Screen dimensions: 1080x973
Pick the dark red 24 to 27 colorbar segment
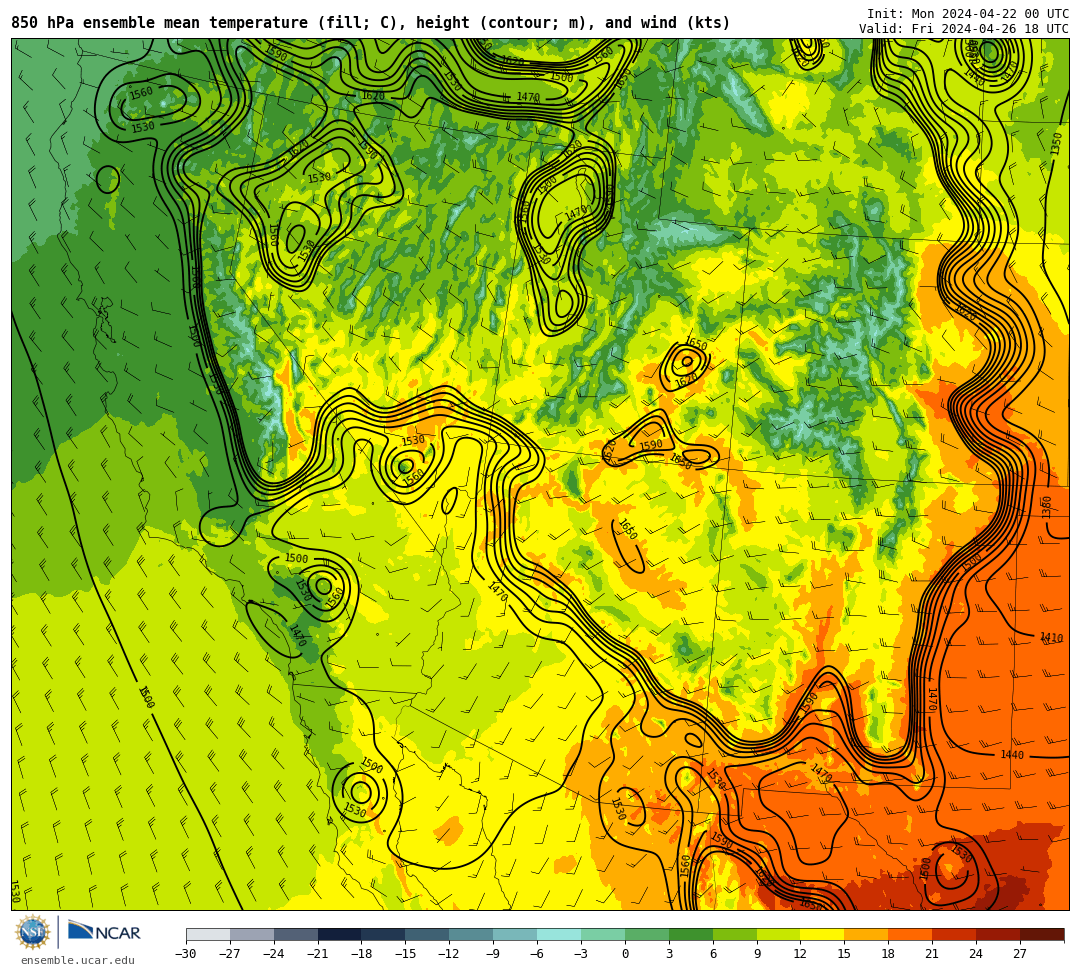tap(998, 934)
